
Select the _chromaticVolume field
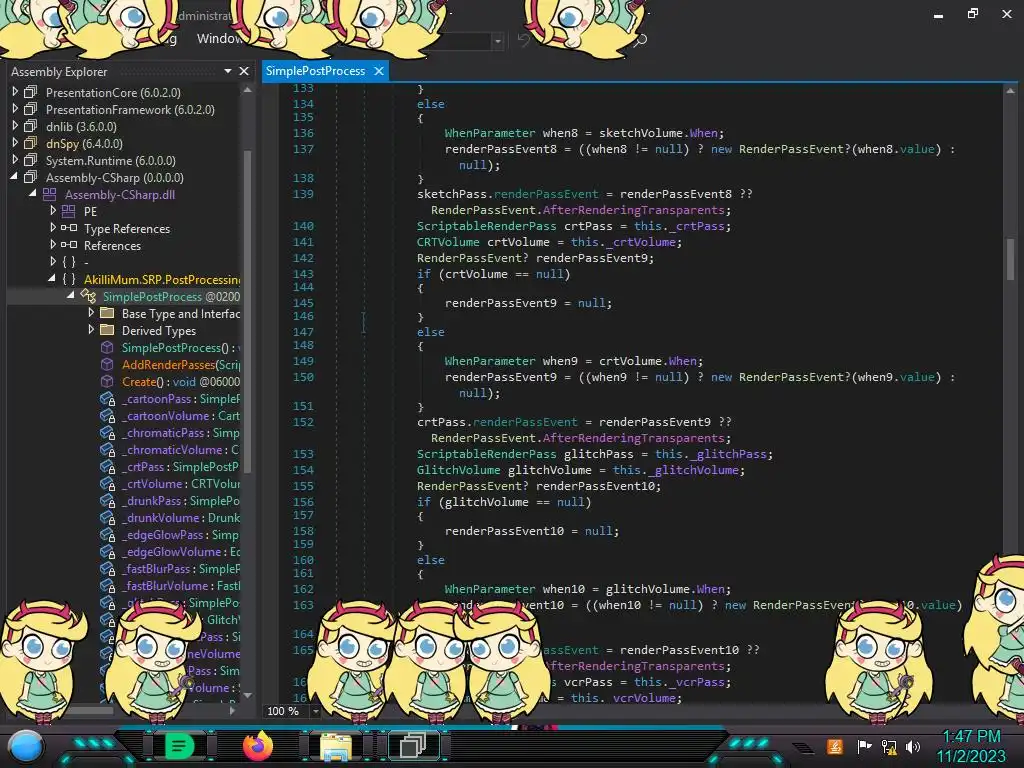(x=180, y=449)
